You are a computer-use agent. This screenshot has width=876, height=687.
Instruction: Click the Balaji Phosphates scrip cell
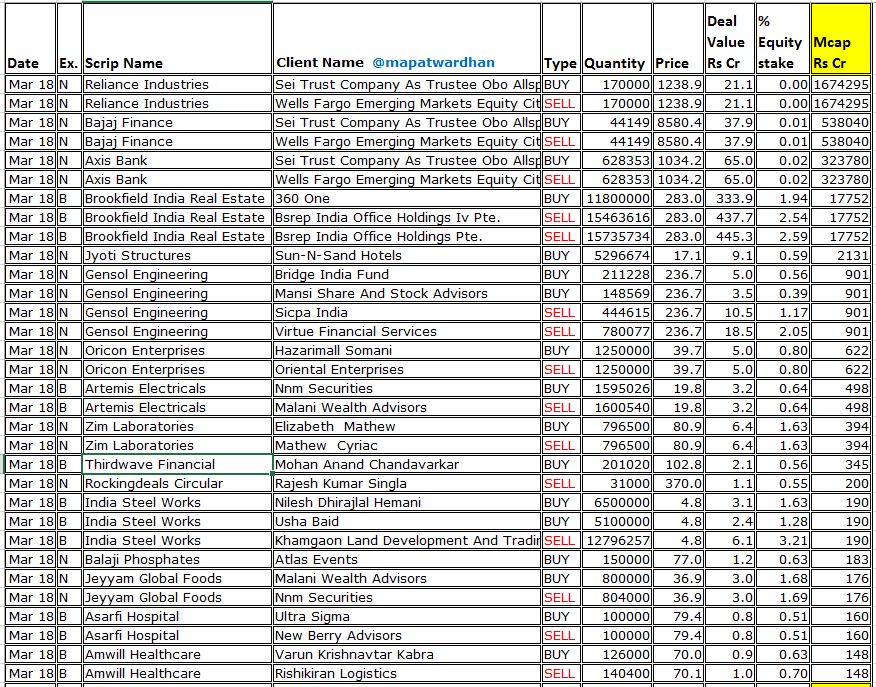pos(177,560)
